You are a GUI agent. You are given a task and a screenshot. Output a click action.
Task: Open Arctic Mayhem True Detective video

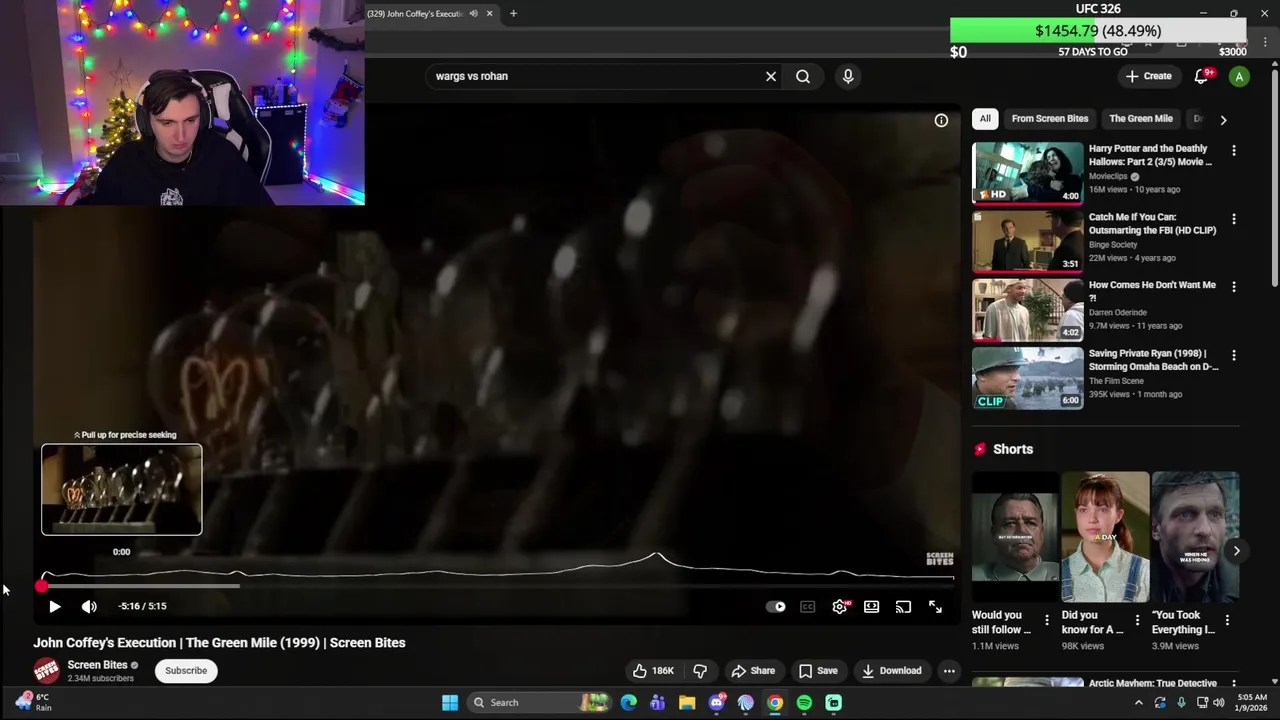coord(1152,684)
